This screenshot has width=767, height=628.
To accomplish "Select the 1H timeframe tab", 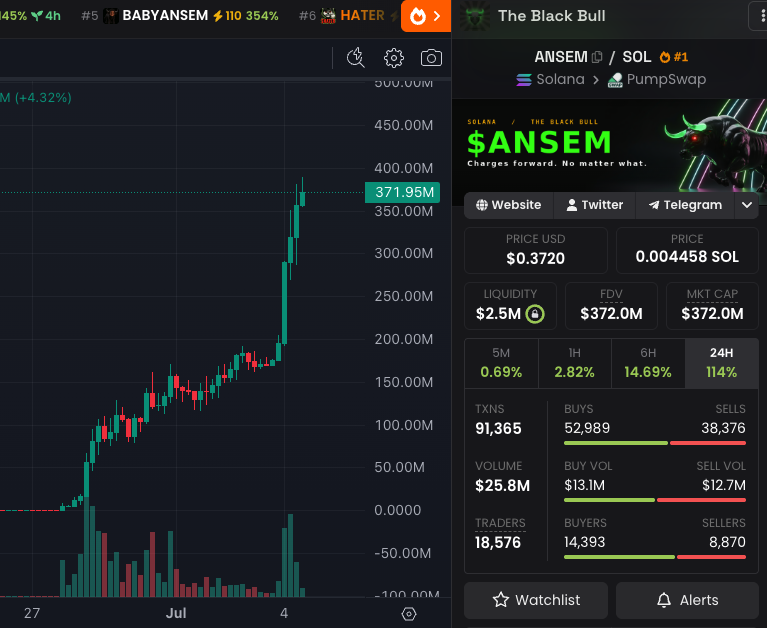I will pos(575,363).
